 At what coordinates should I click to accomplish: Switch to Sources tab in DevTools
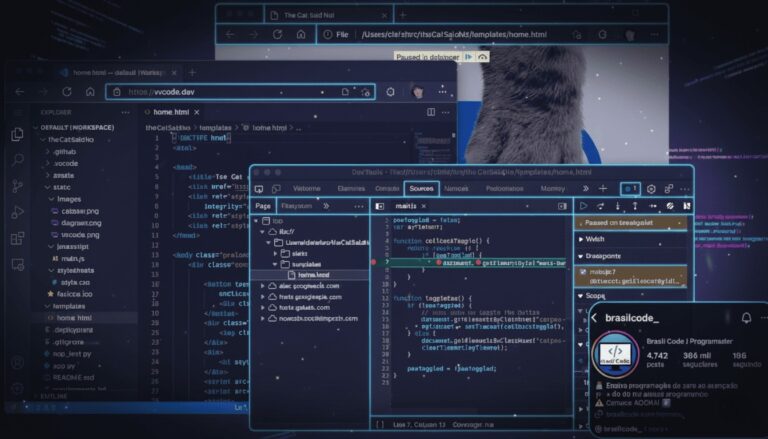pyautogui.click(x=421, y=189)
